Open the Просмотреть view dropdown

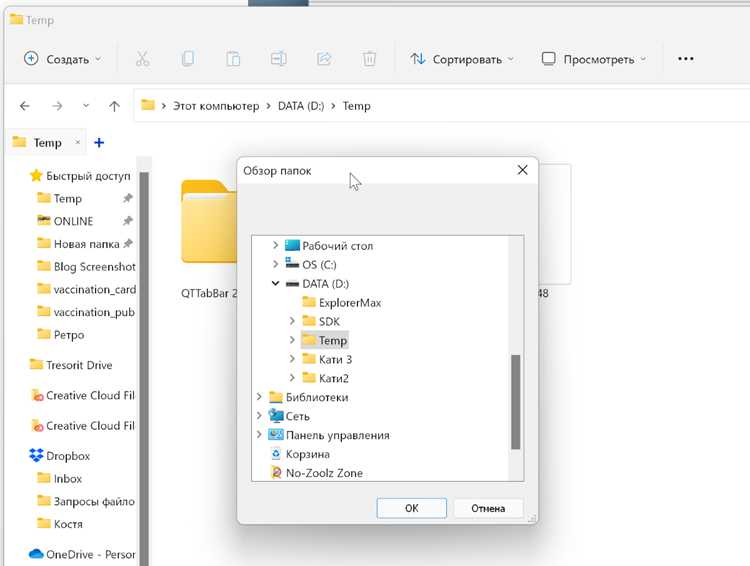point(594,59)
